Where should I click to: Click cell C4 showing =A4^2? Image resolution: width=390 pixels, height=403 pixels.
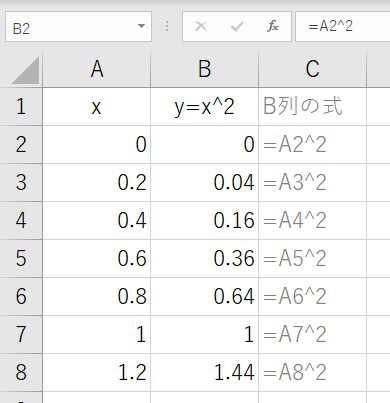[312, 220]
